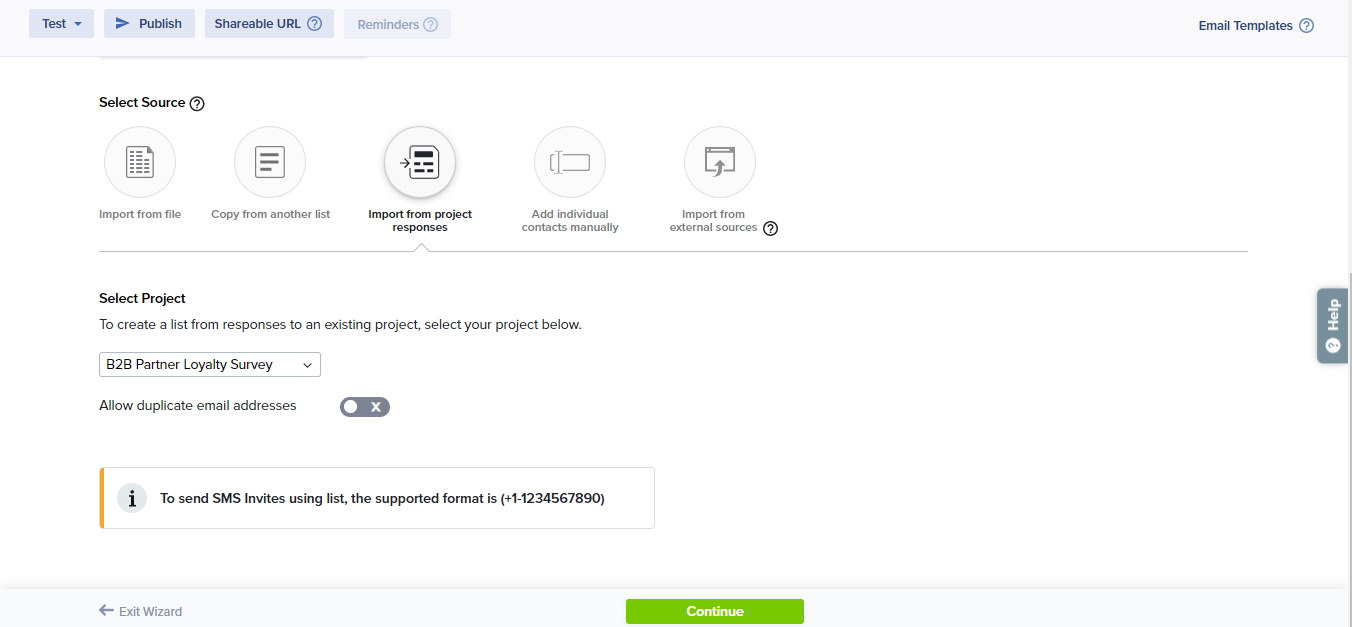Select Import from project responses icon
The height and width of the screenshot is (627, 1352).
pyautogui.click(x=420, y=162)
